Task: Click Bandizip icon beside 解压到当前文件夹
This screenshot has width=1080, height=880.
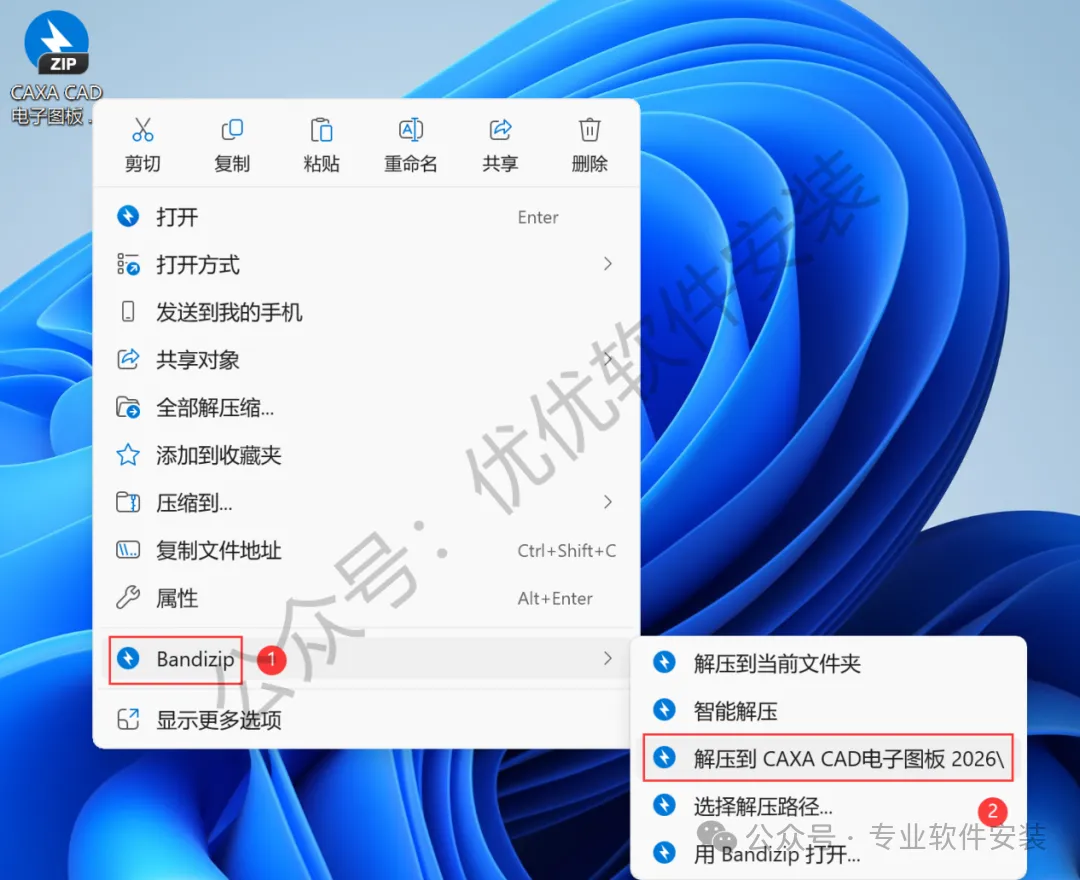Action: pos(664,662)
